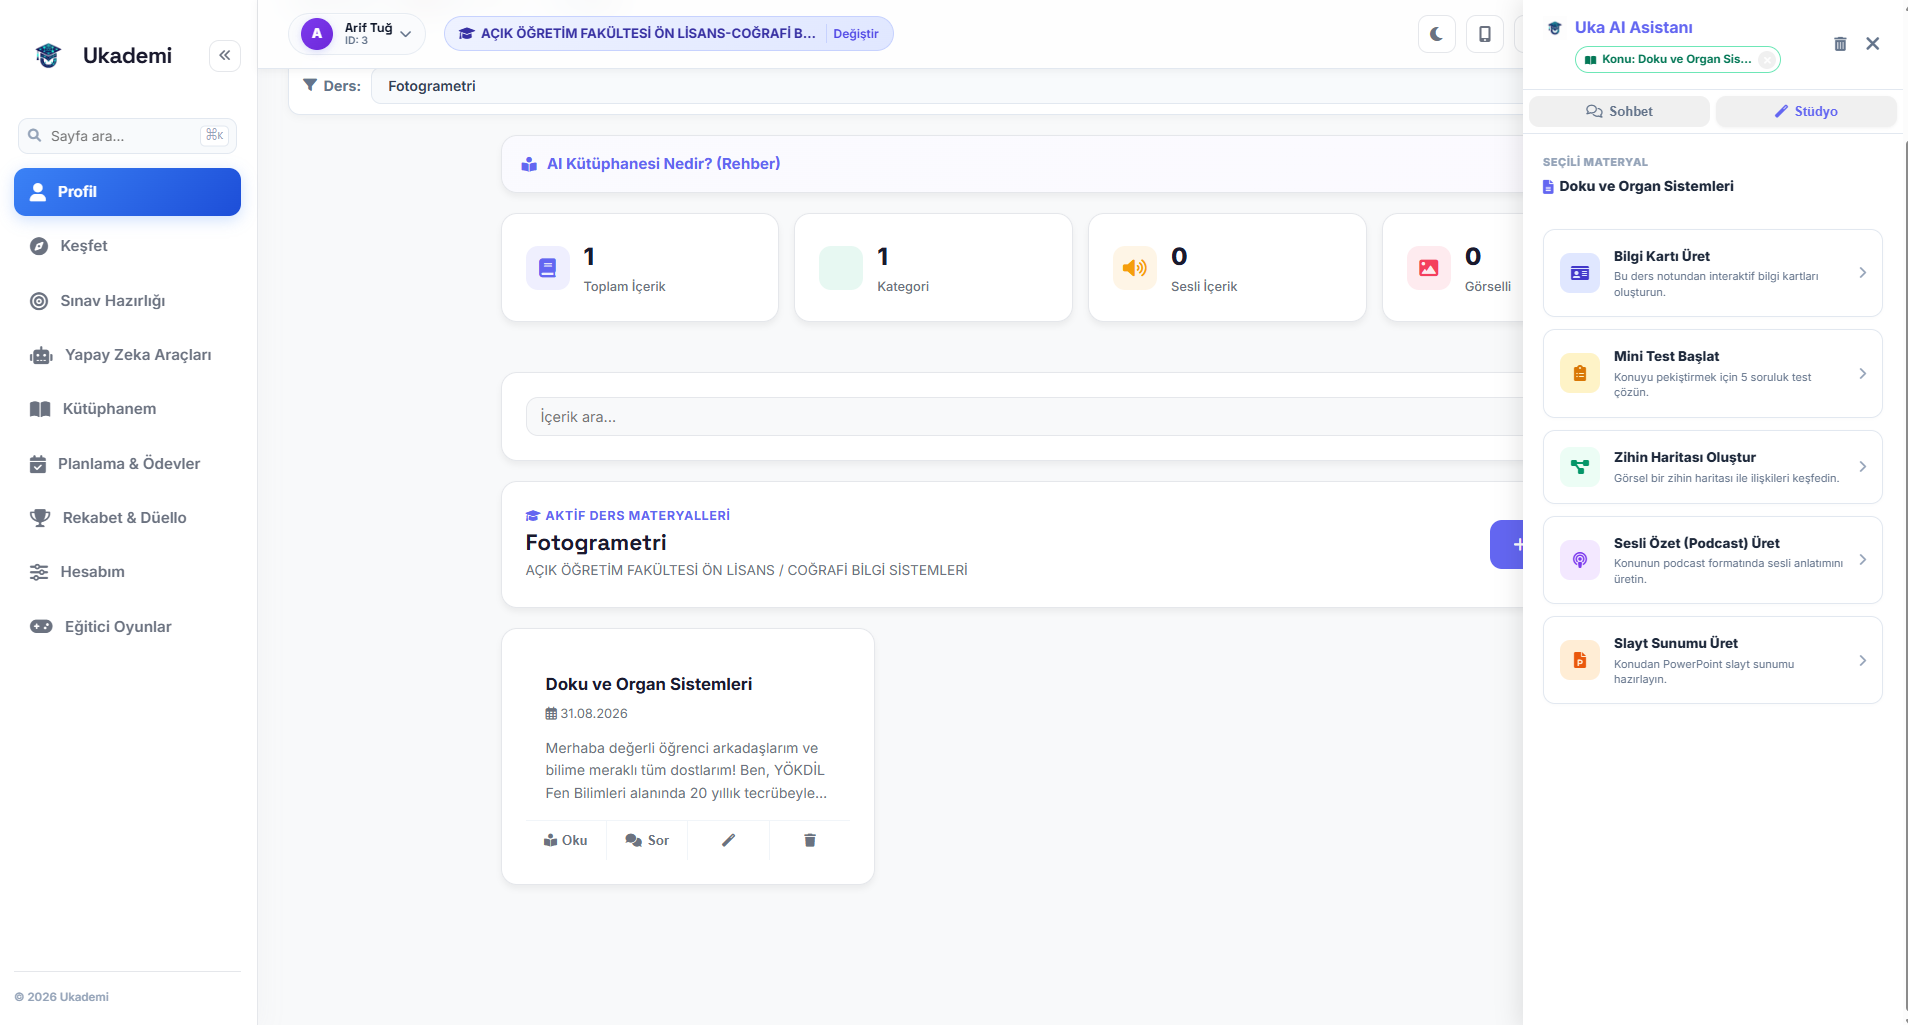The height and width of the screenshot is (1025, 1908).
Task: Click the plus add-material button
Action: click(x=1508, y=545)
